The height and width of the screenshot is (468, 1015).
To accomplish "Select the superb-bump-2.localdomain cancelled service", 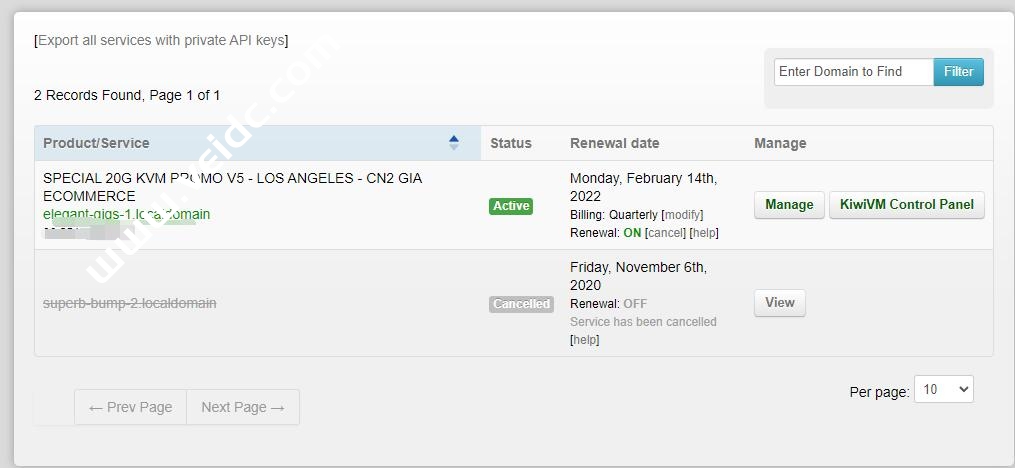I will (x=129, y=303).
